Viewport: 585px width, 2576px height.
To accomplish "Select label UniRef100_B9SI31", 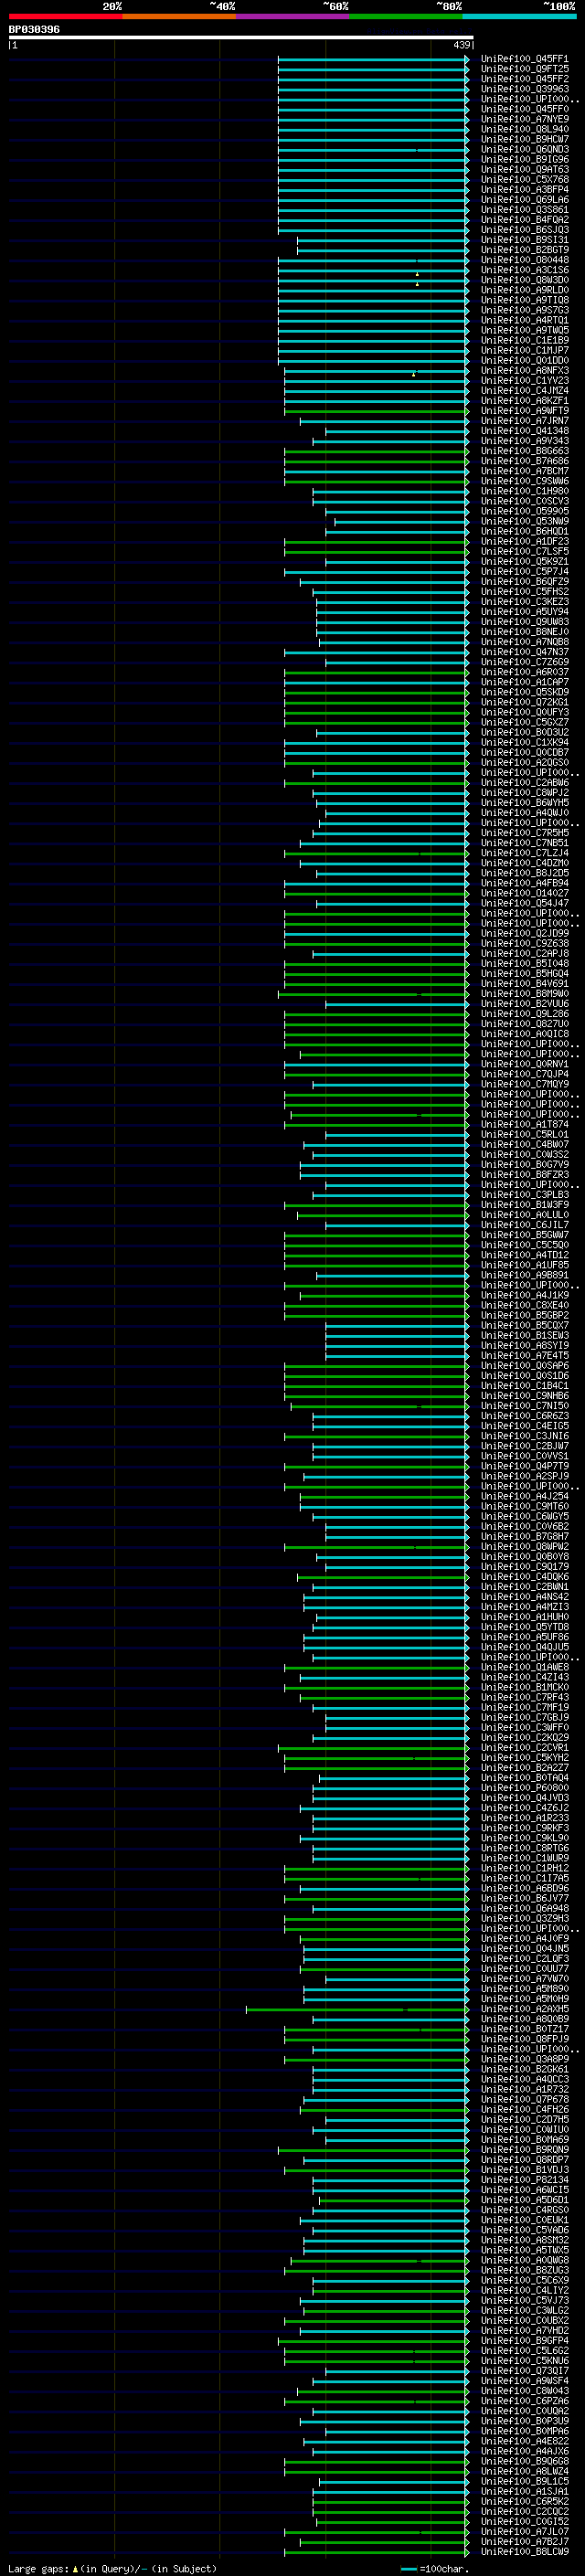I will [x=524, y=240].
